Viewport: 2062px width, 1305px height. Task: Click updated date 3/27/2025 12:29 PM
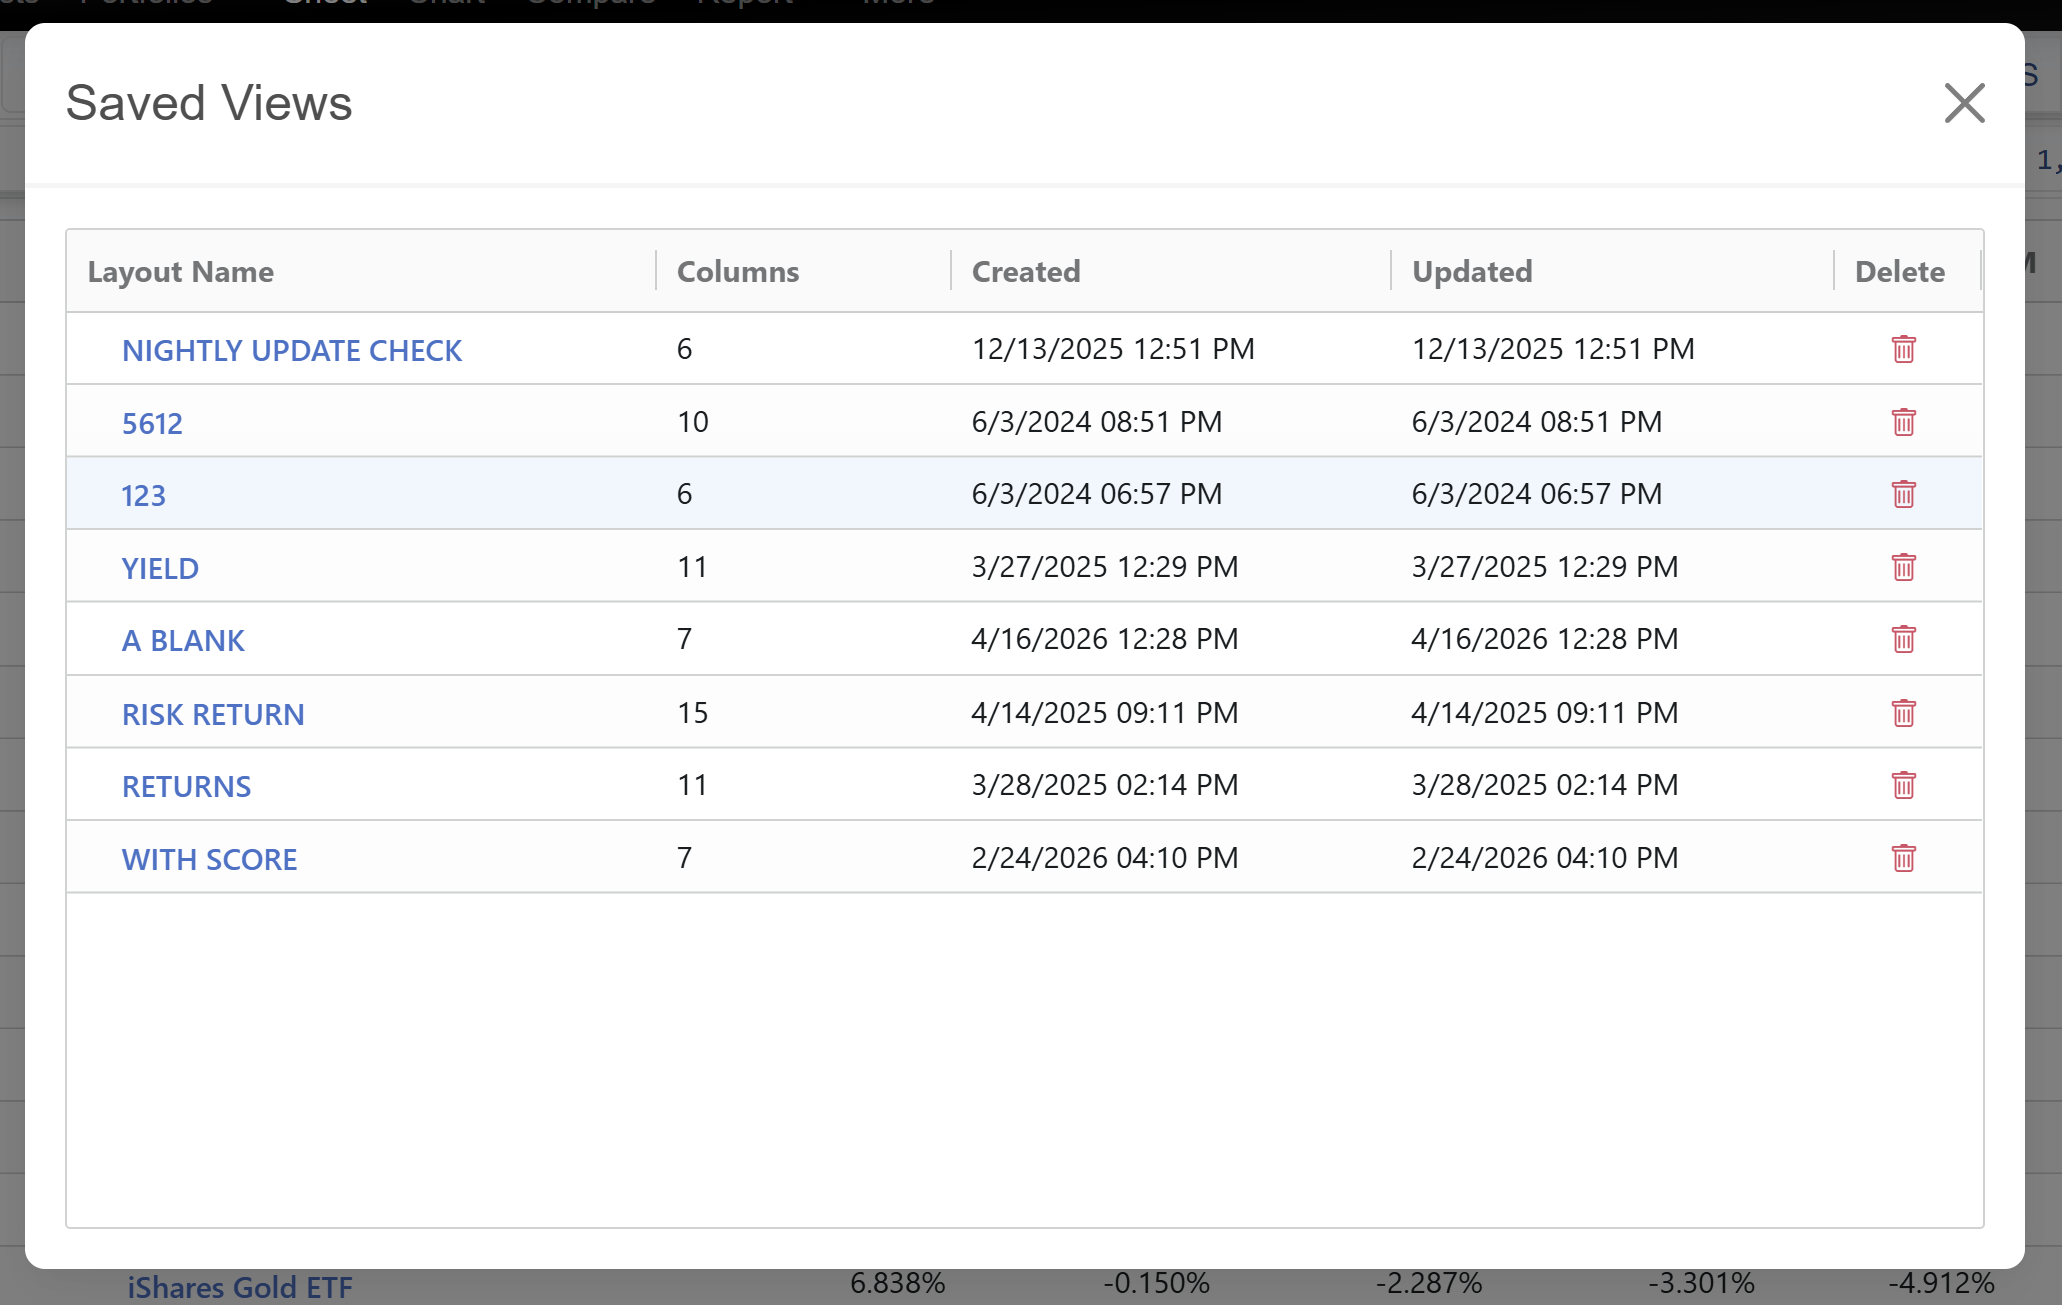coord(1545,567)
